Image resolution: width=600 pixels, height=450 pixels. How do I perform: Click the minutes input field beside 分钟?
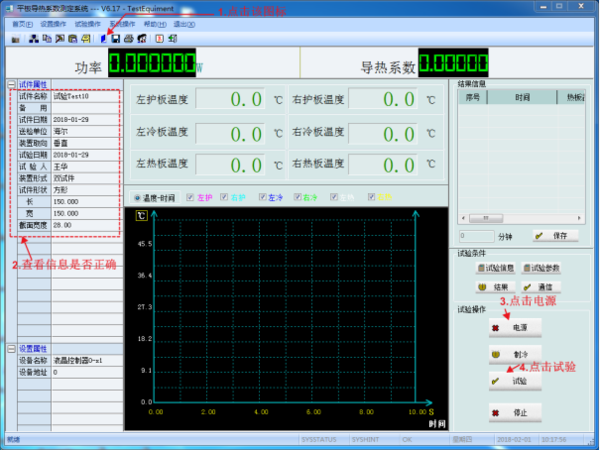pyautogui.click(x=476, y=236)
